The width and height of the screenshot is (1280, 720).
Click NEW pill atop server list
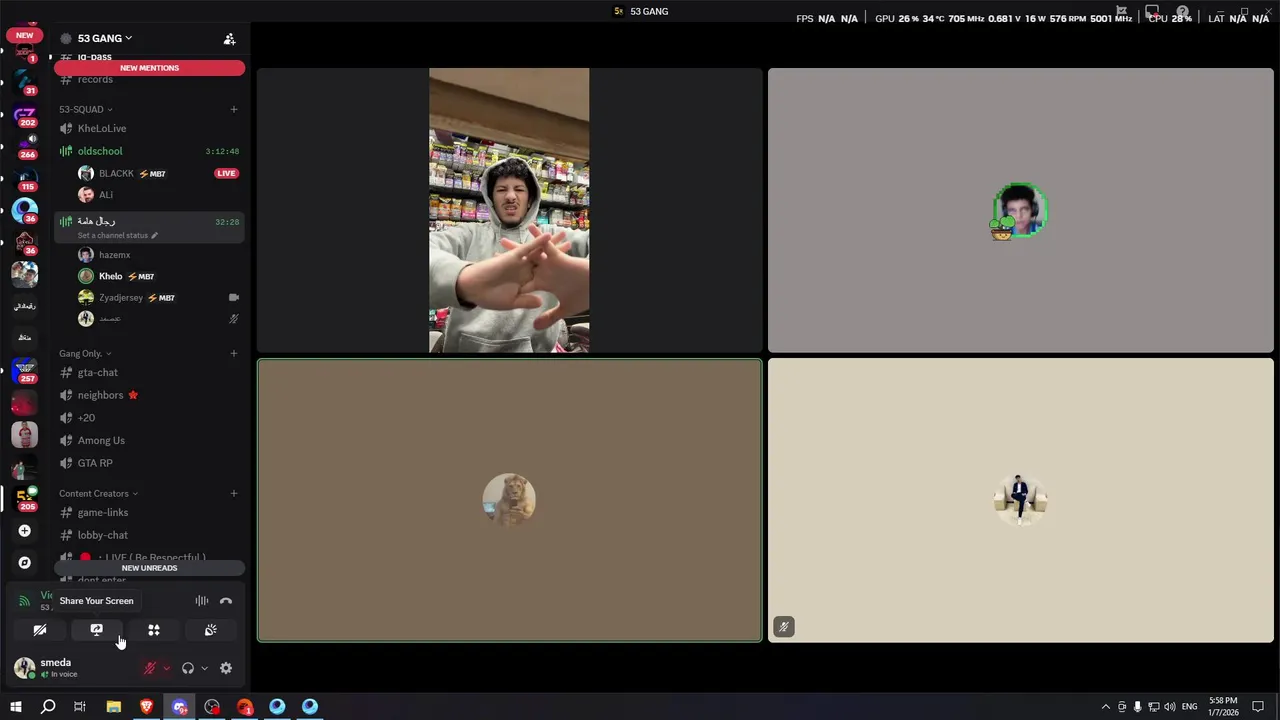click(24, 35)
